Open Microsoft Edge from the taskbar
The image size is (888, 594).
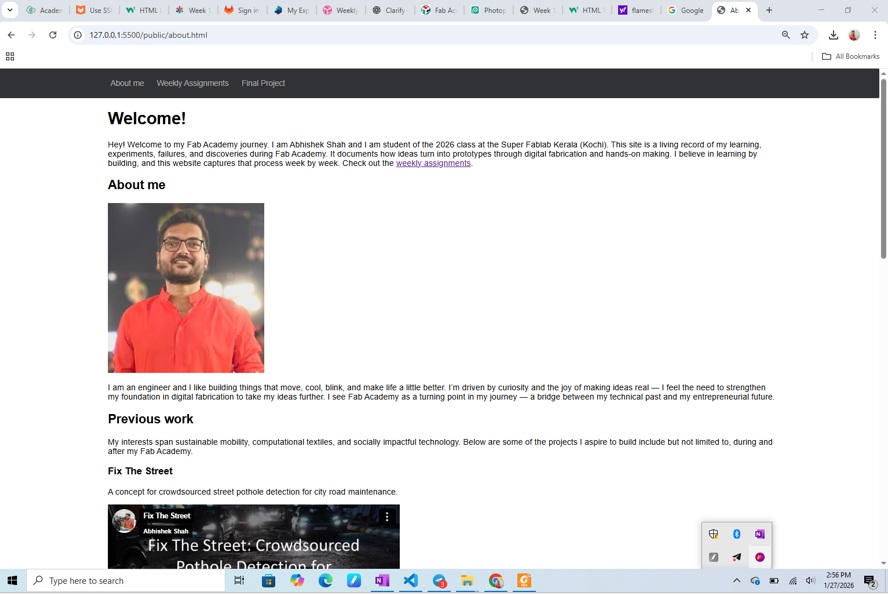[325, 580]
